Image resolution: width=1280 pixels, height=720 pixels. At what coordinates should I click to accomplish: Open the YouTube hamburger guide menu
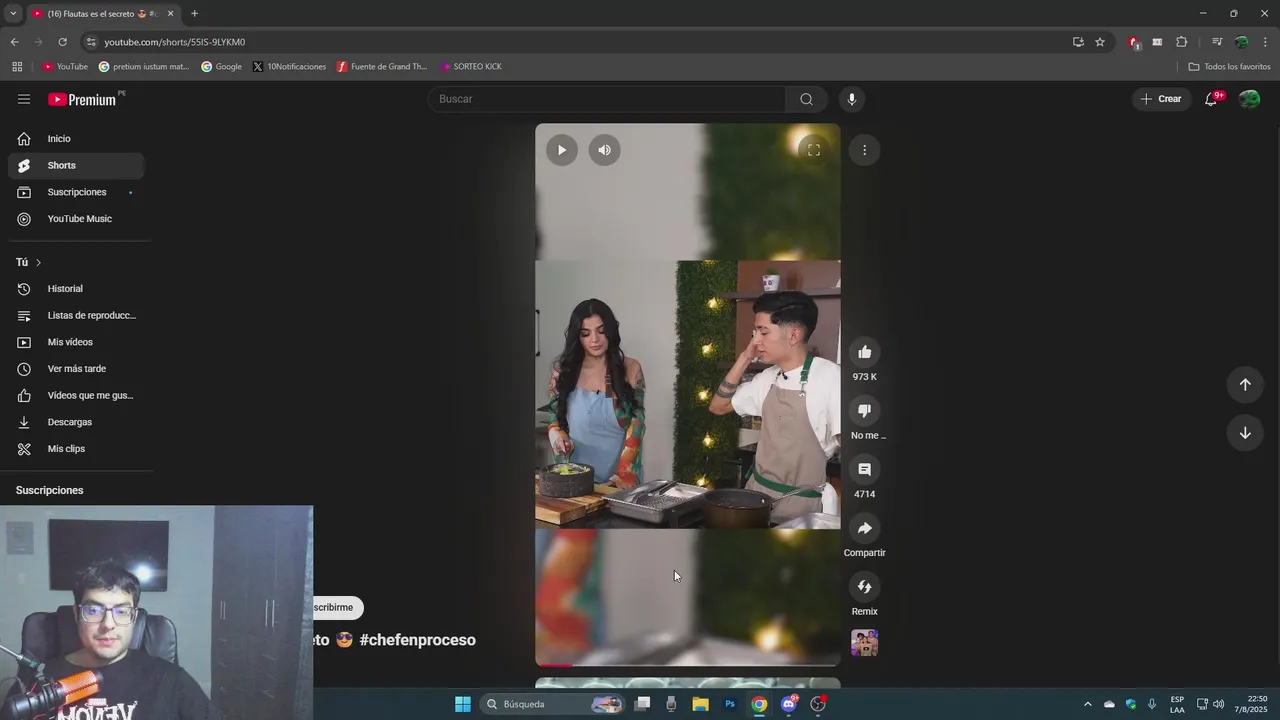coord(24,99)
